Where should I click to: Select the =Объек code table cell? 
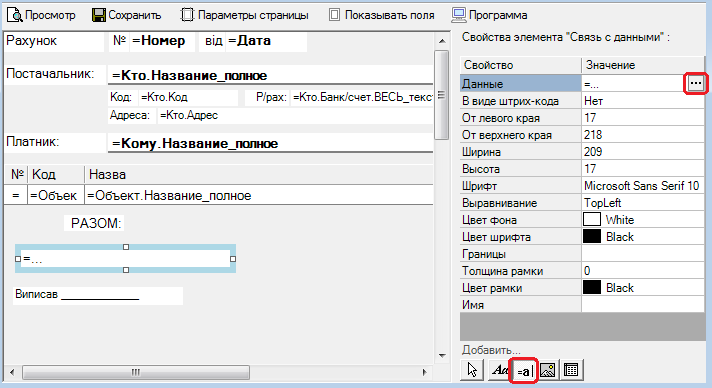click(x=56, y=195)
